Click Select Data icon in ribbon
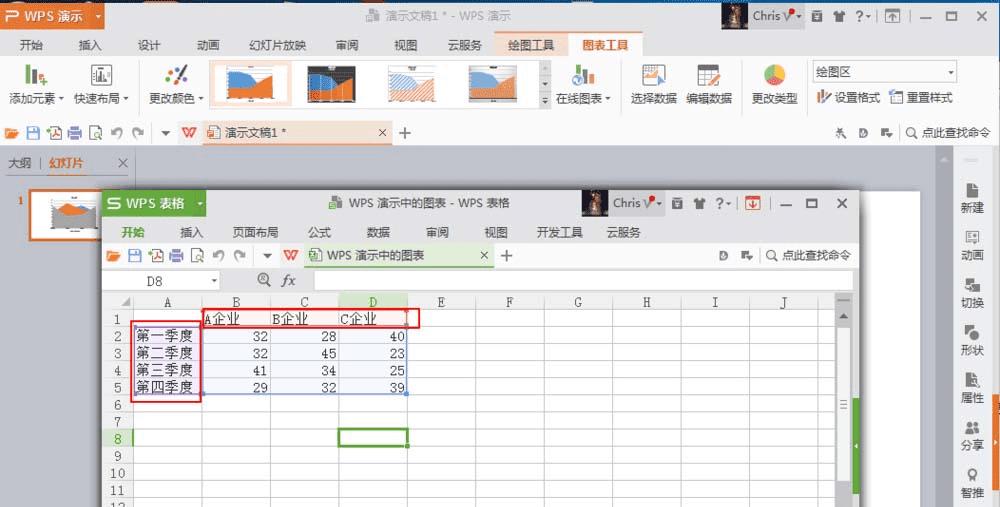Screen dimensions: 1000x507 pos(653,75)
